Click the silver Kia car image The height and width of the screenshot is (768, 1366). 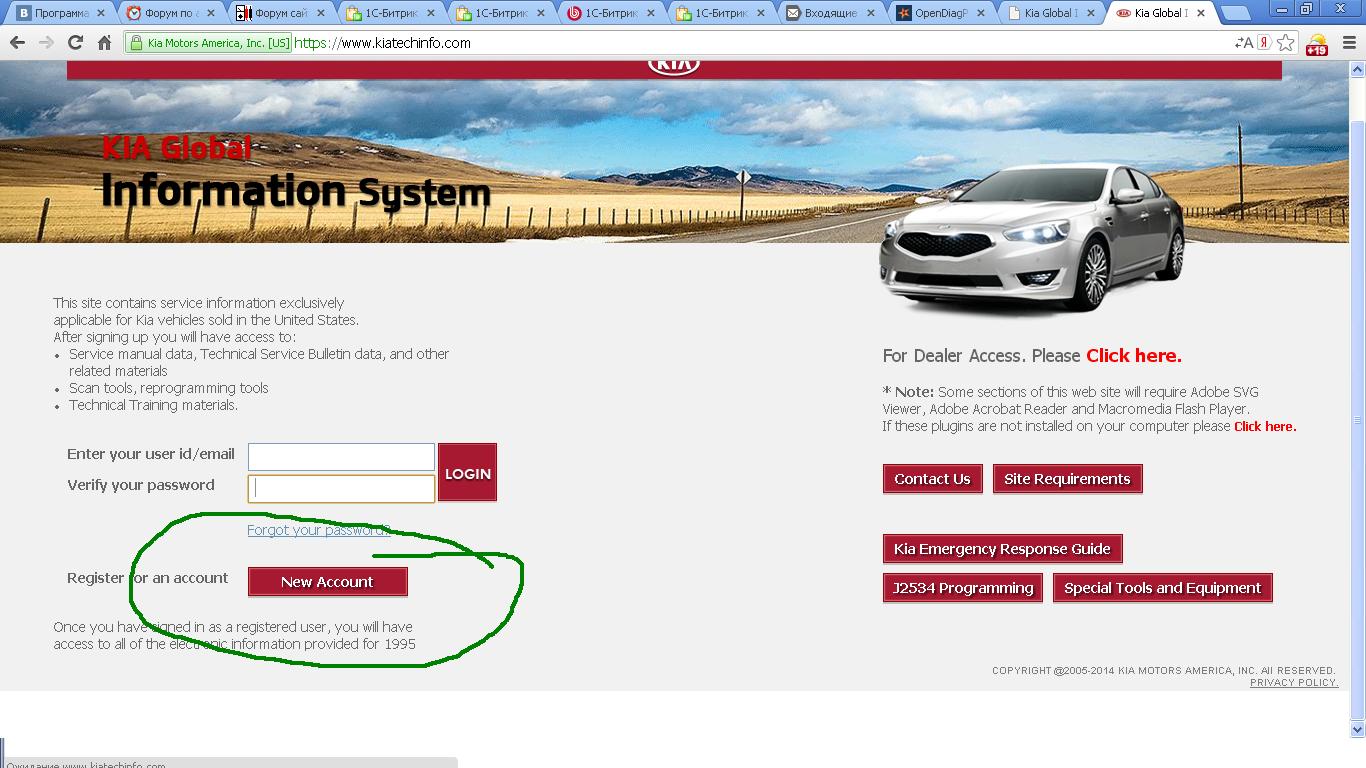pyautogui.click(x=1030, y=240)
